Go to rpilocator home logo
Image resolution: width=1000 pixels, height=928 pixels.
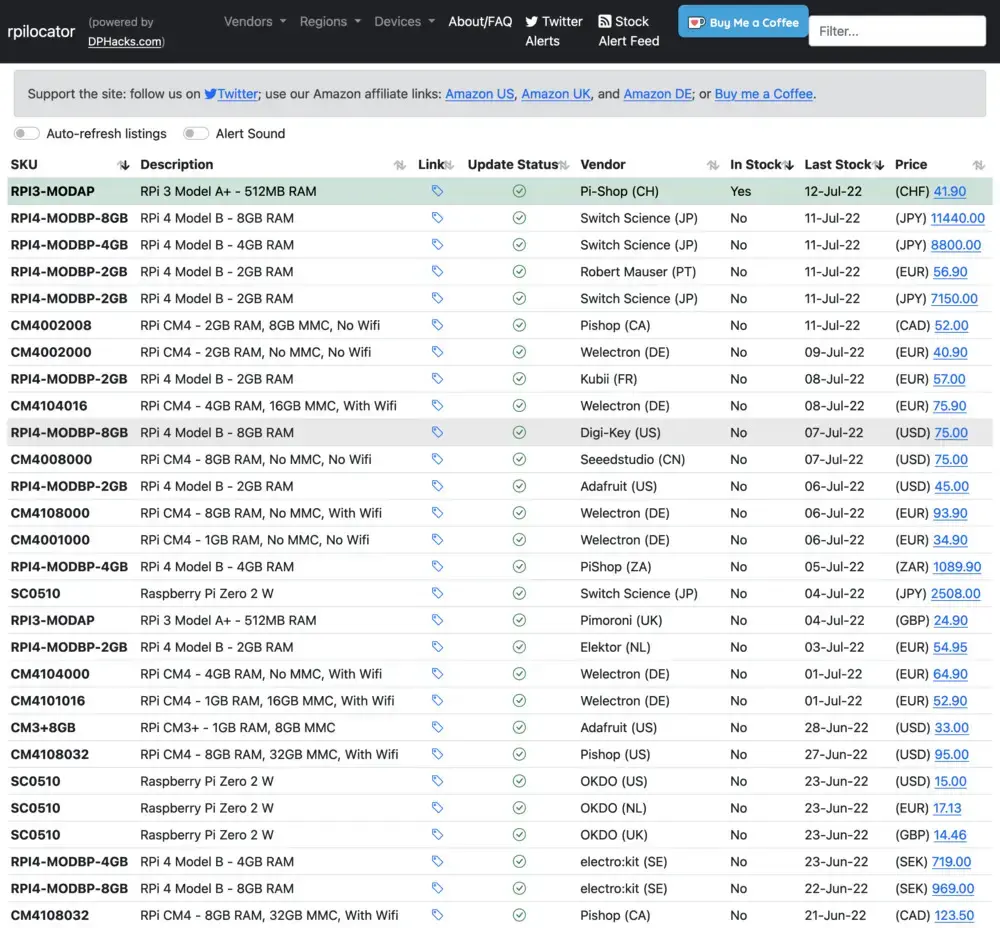[x=41, y=31]
